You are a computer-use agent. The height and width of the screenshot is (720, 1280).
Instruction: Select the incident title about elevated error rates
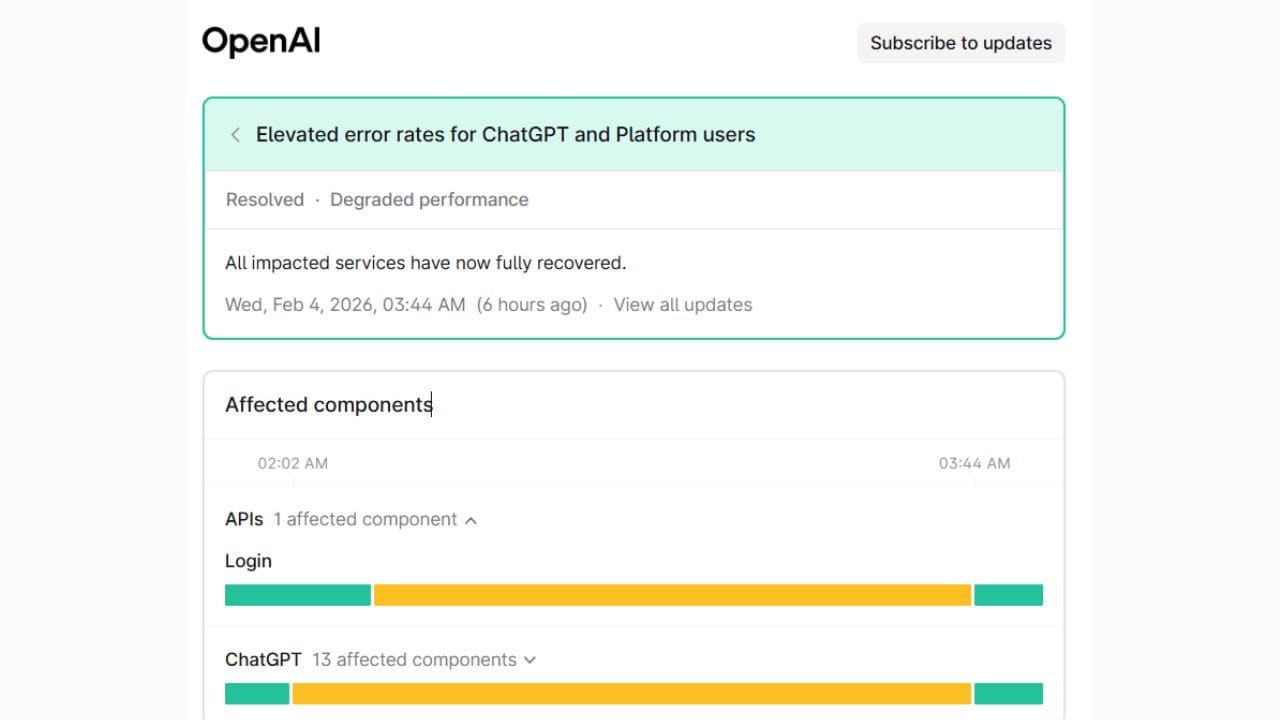(x=506, y=134)
